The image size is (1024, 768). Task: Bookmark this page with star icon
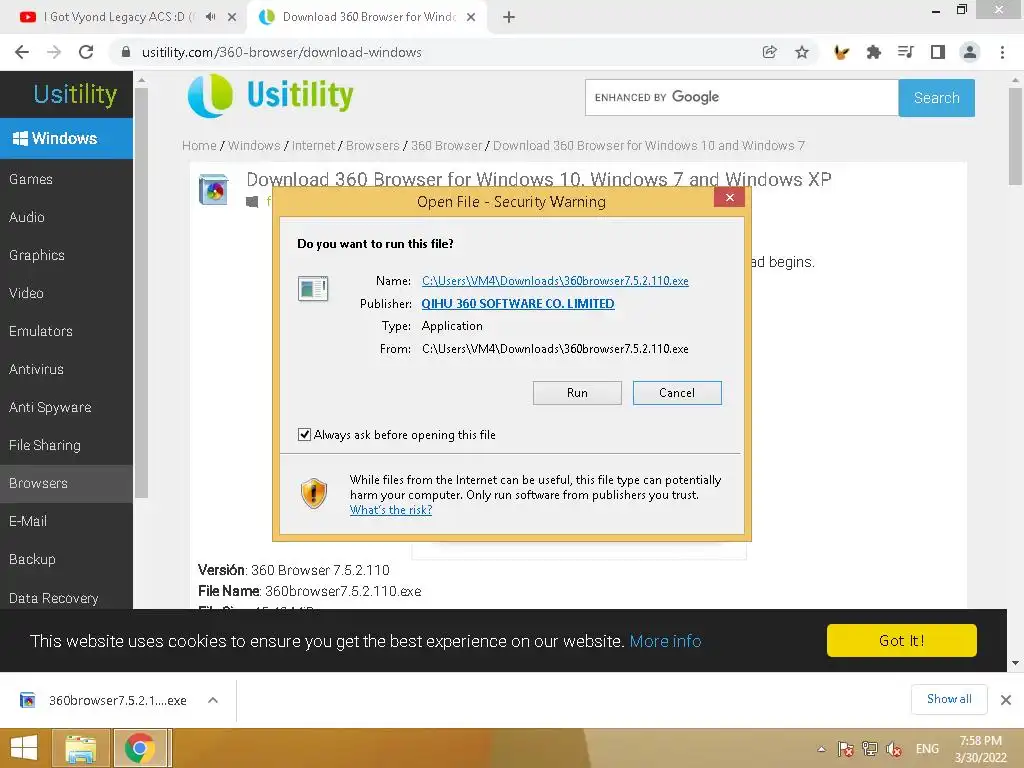[802, 52]
